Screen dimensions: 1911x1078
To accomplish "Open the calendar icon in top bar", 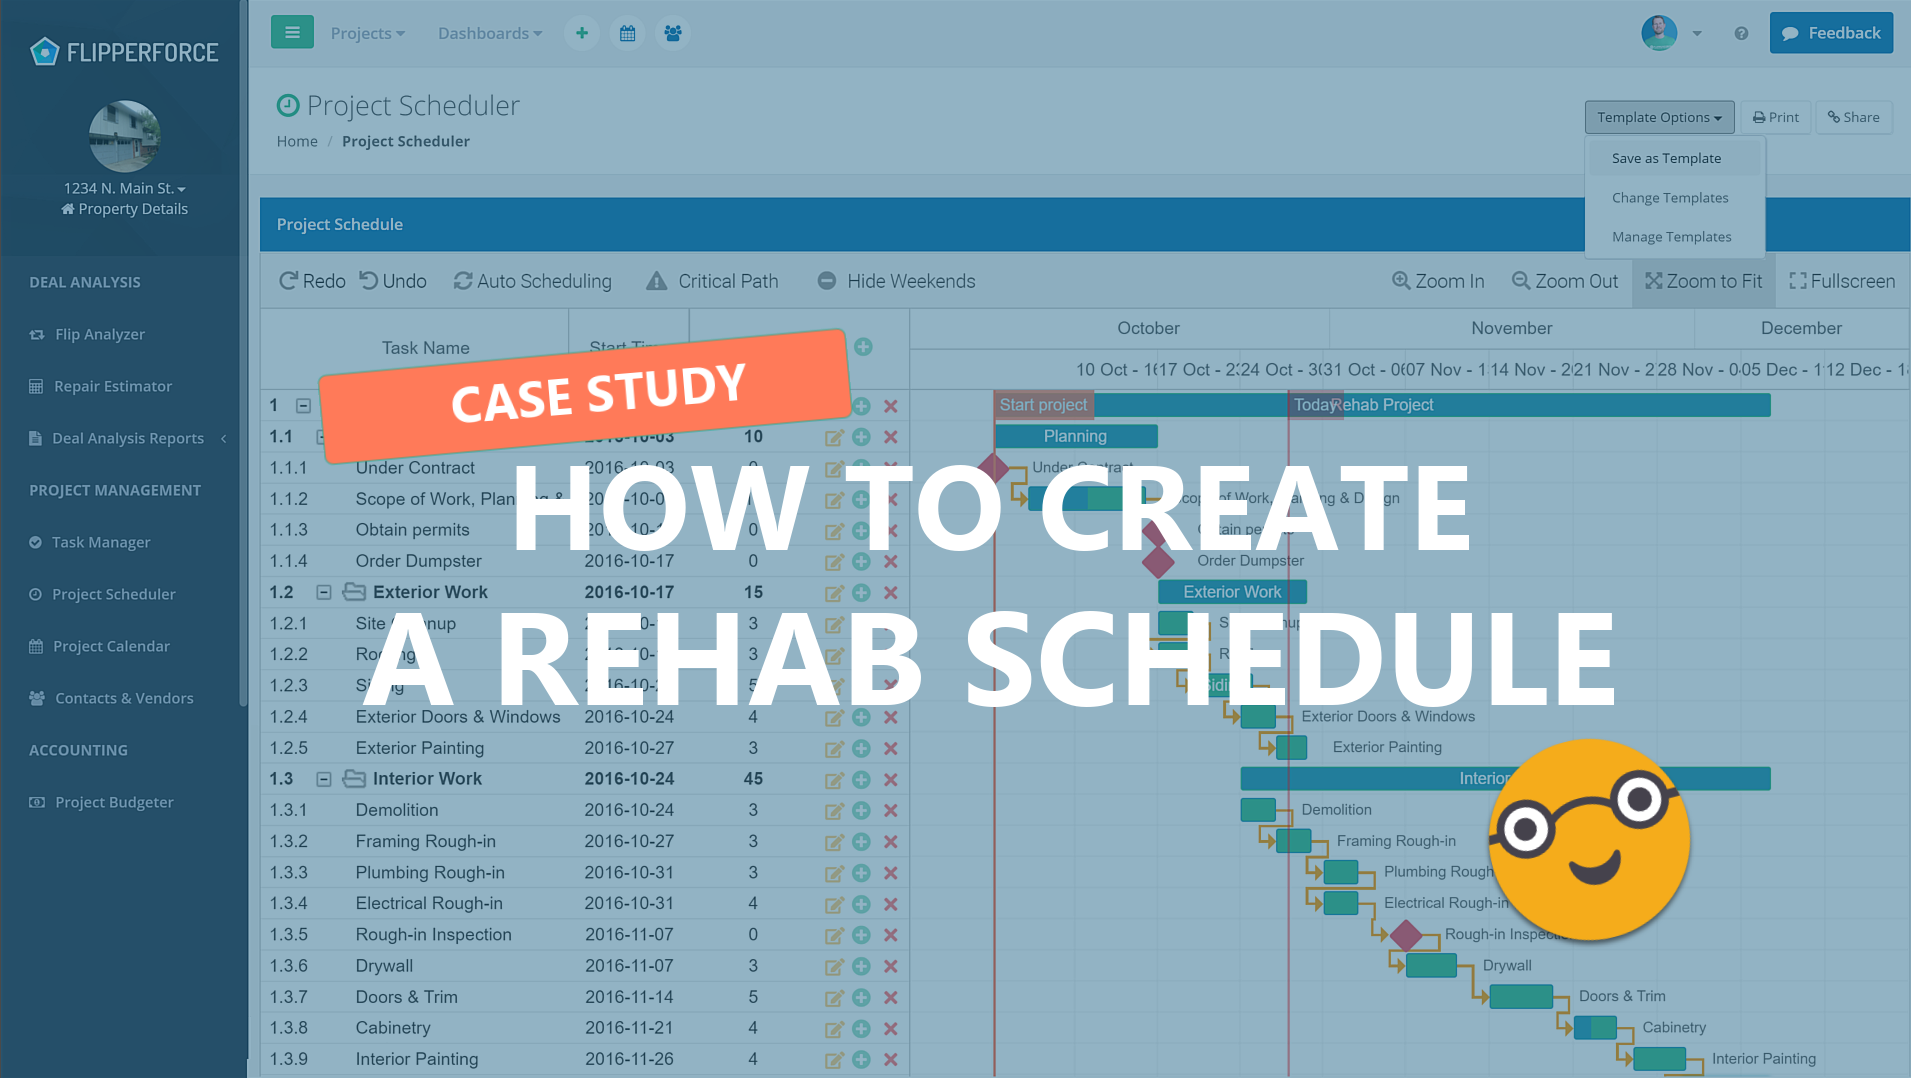I will click(628, 33).
